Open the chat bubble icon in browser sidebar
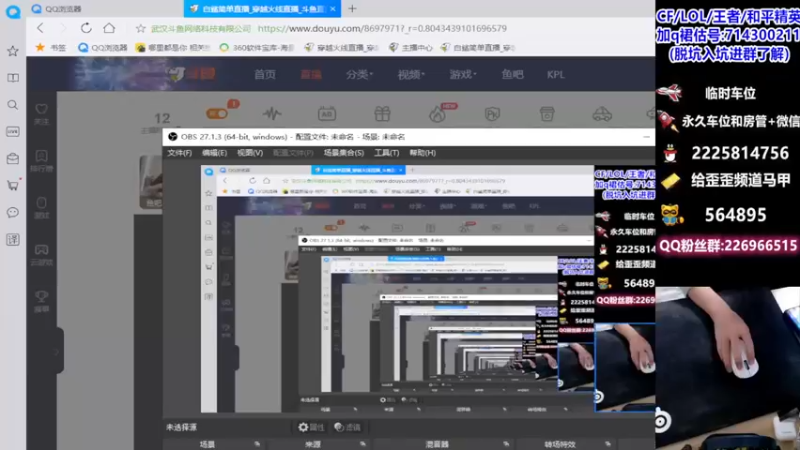Viewport: 800px width, 450px height. tap(13, 212)
